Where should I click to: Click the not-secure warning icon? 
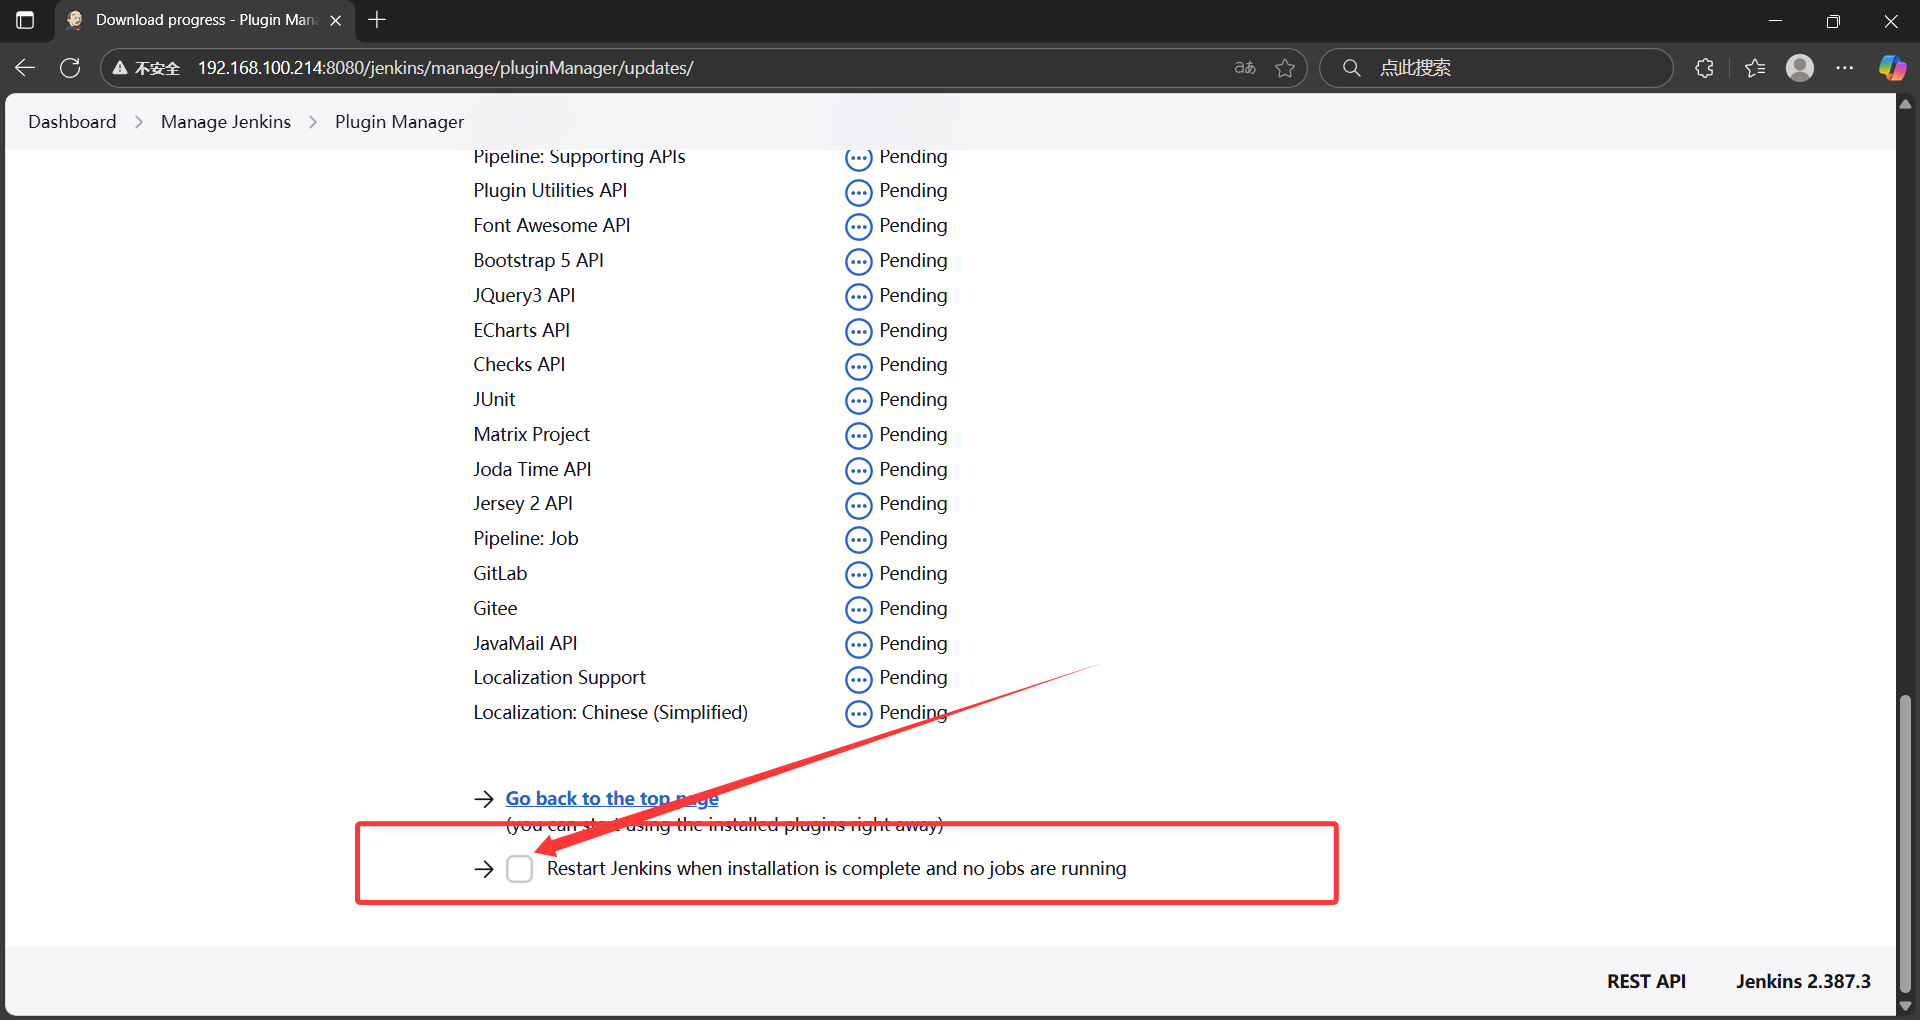(120, 68)
